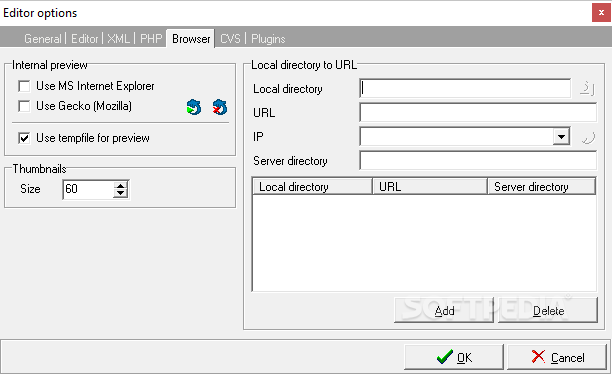This screenshot has width=612, height=375.
Task: Decrease thumbnail size with down arrow
Action: click(121, 194)
